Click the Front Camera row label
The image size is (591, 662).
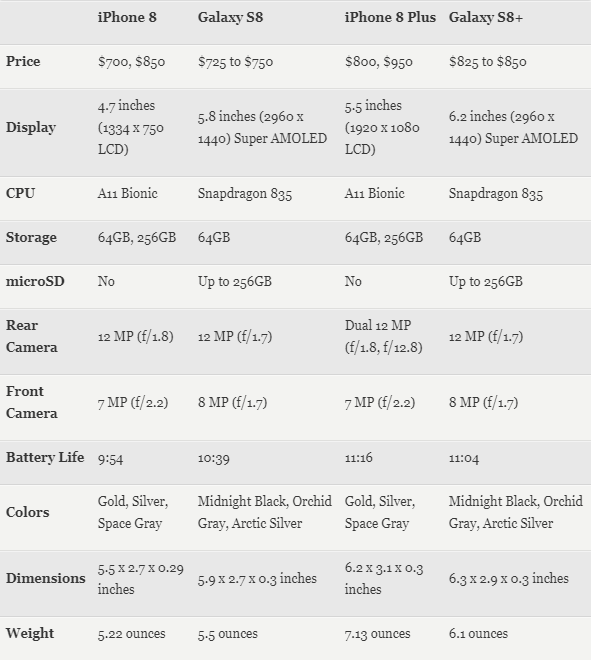click(32, 402)
